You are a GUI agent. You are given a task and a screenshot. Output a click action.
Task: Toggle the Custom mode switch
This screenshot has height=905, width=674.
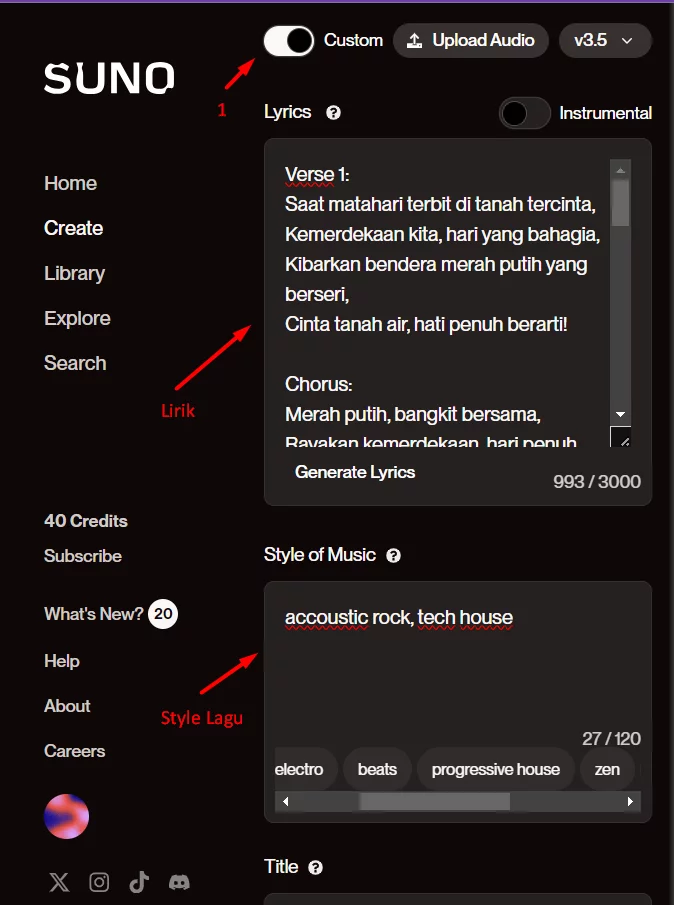point(289,41)
